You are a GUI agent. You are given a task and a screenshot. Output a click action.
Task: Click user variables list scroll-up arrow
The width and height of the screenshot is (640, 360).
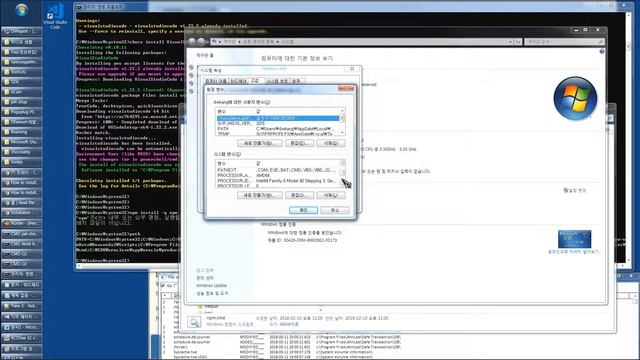click(342, 111)
